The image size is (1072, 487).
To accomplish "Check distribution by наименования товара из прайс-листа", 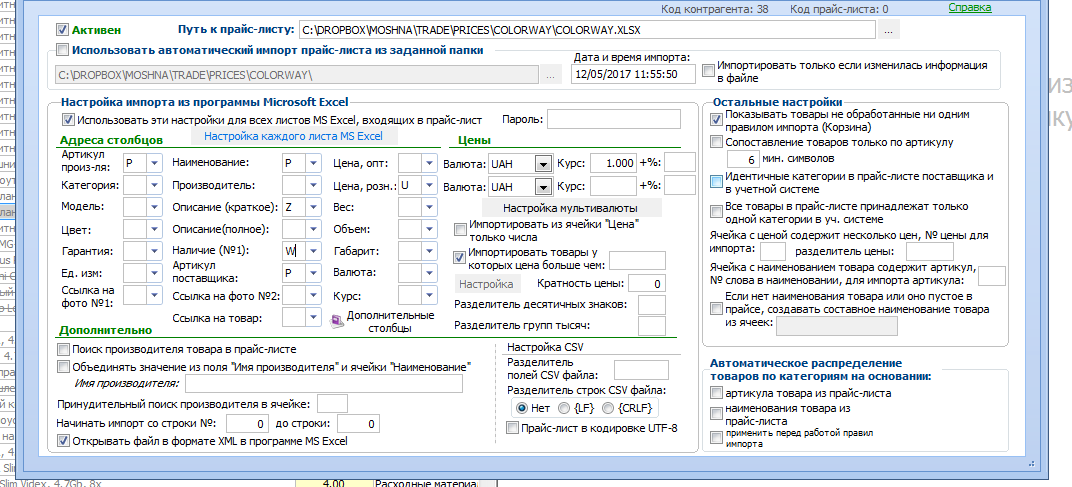I will tap(716, 414).
